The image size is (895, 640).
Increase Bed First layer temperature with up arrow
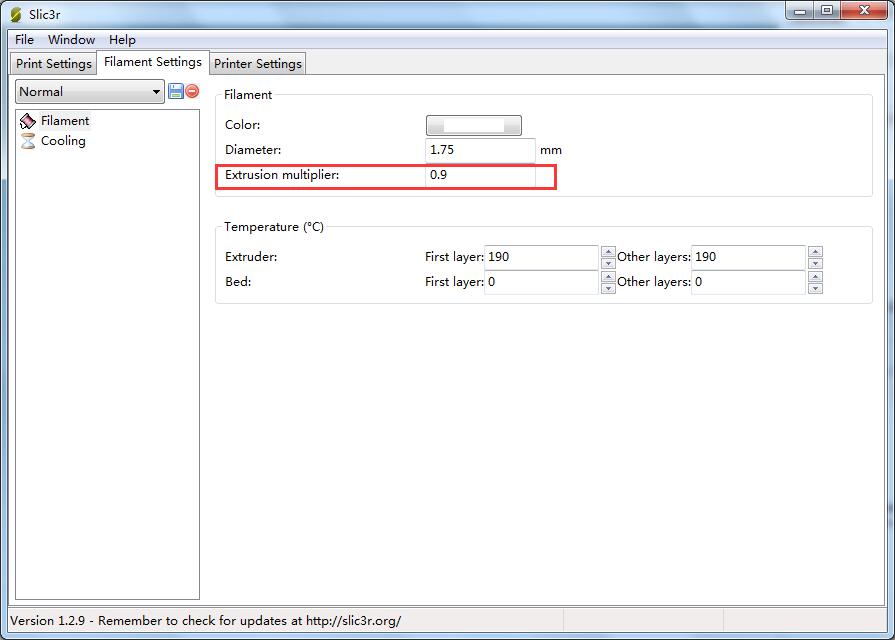[x=608, y=277]
